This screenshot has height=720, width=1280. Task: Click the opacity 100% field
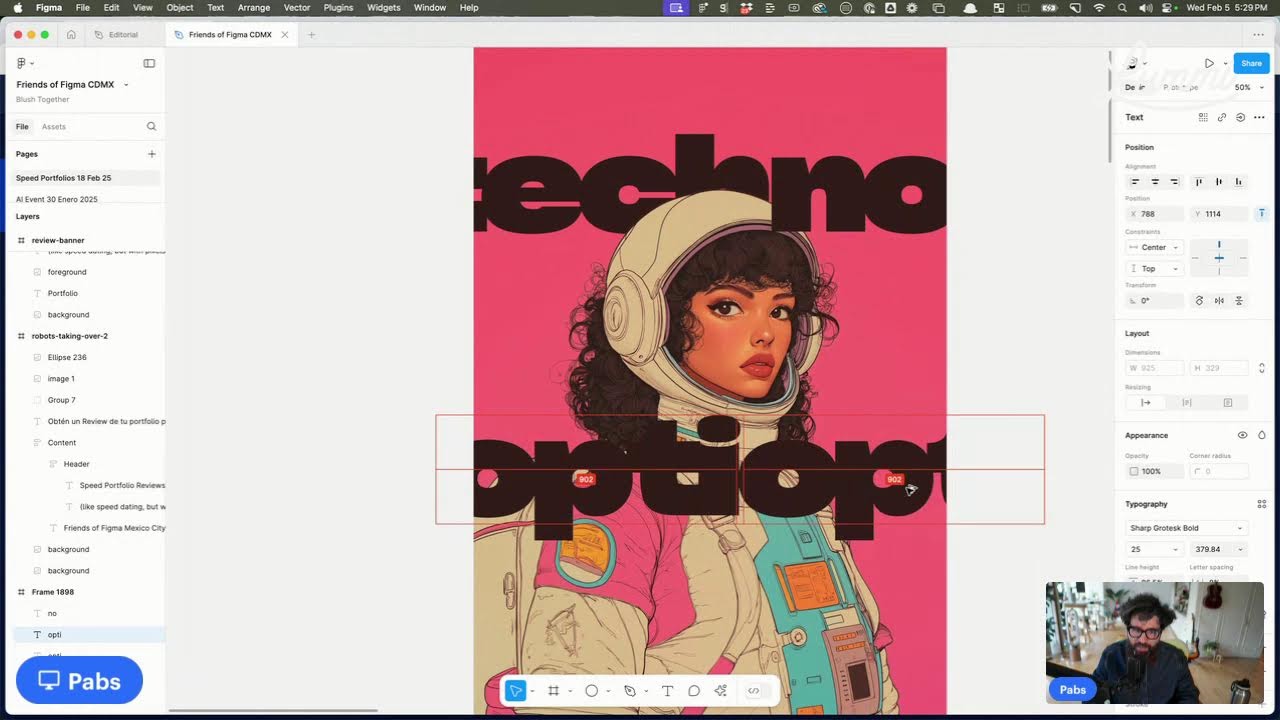tap(1155, 471)
